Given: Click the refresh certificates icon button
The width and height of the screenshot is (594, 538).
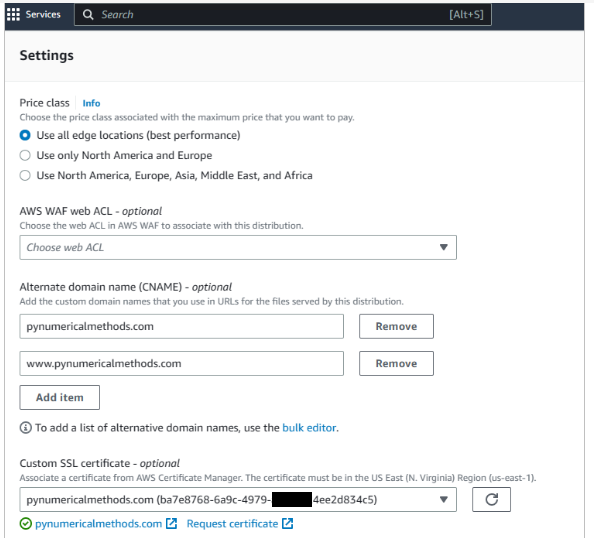Looking at the screenshot, I should click(x=491, y=499).
